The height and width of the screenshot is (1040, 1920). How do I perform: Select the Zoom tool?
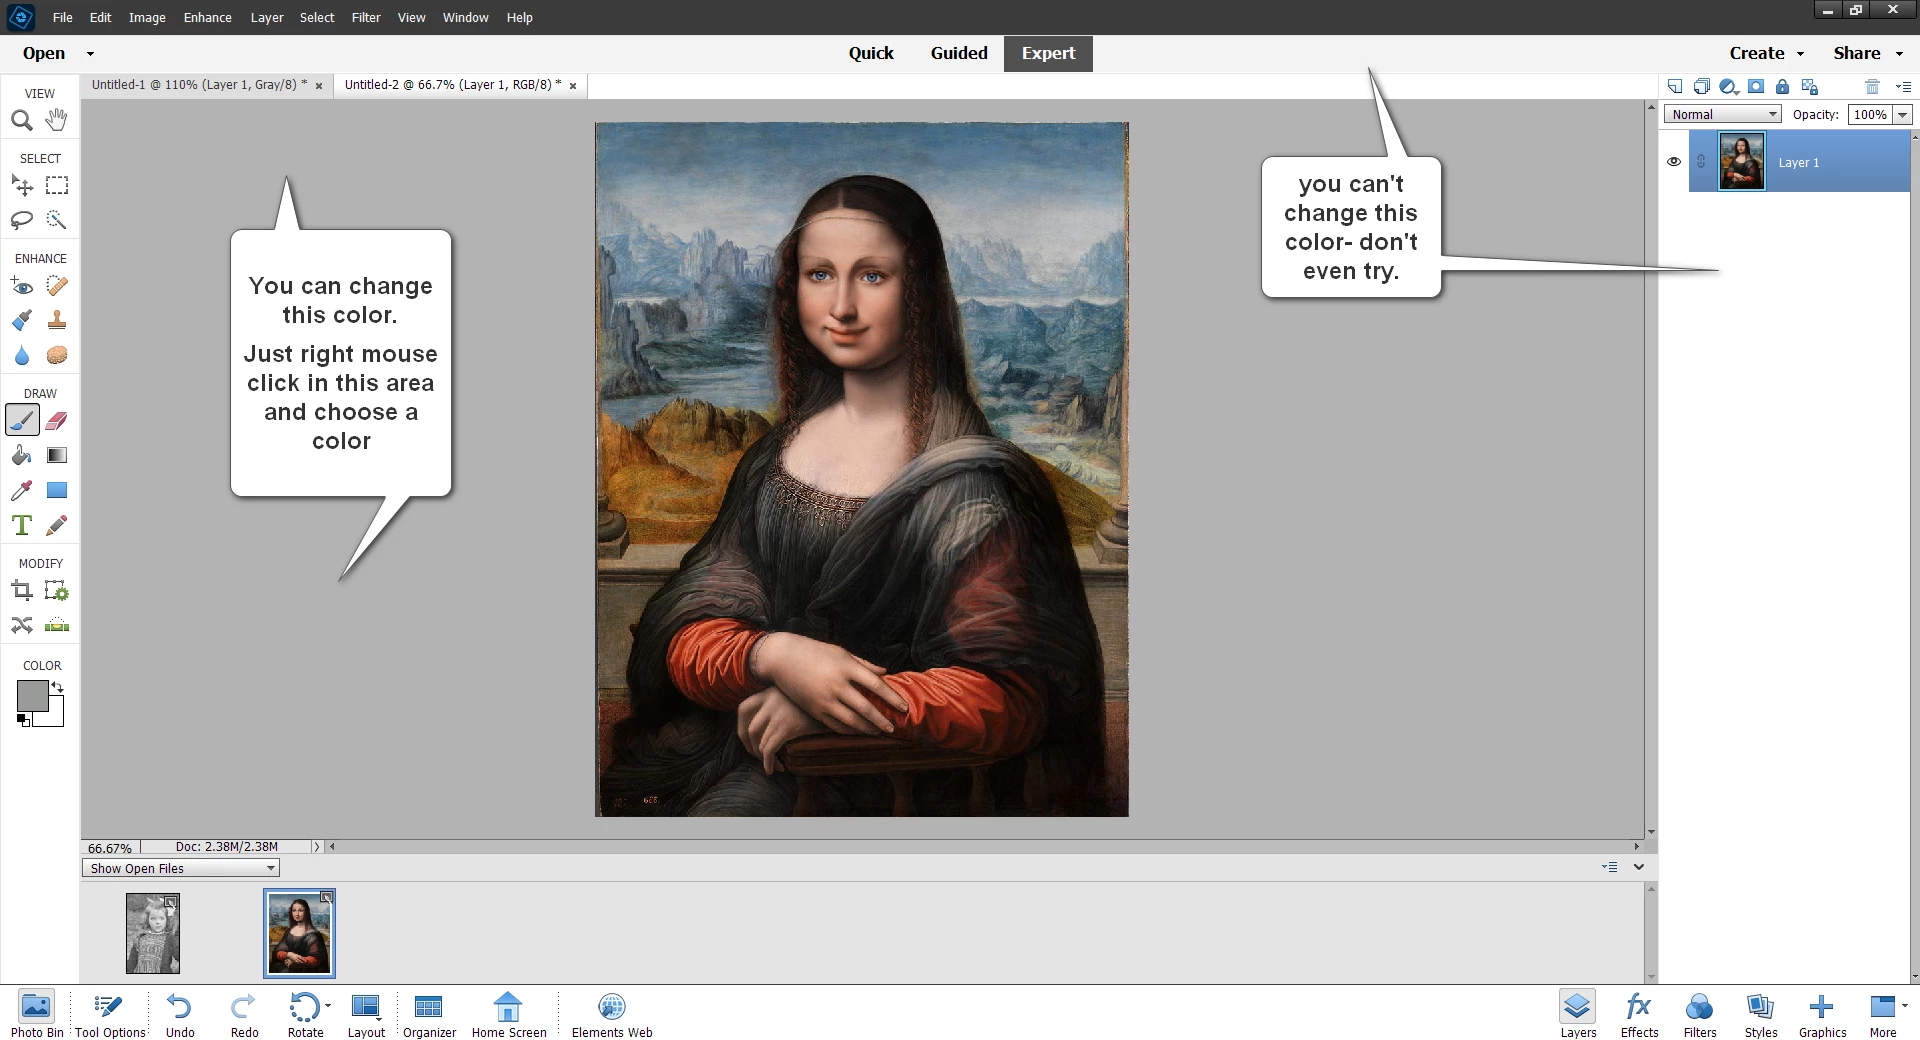(x=22, y=121)
